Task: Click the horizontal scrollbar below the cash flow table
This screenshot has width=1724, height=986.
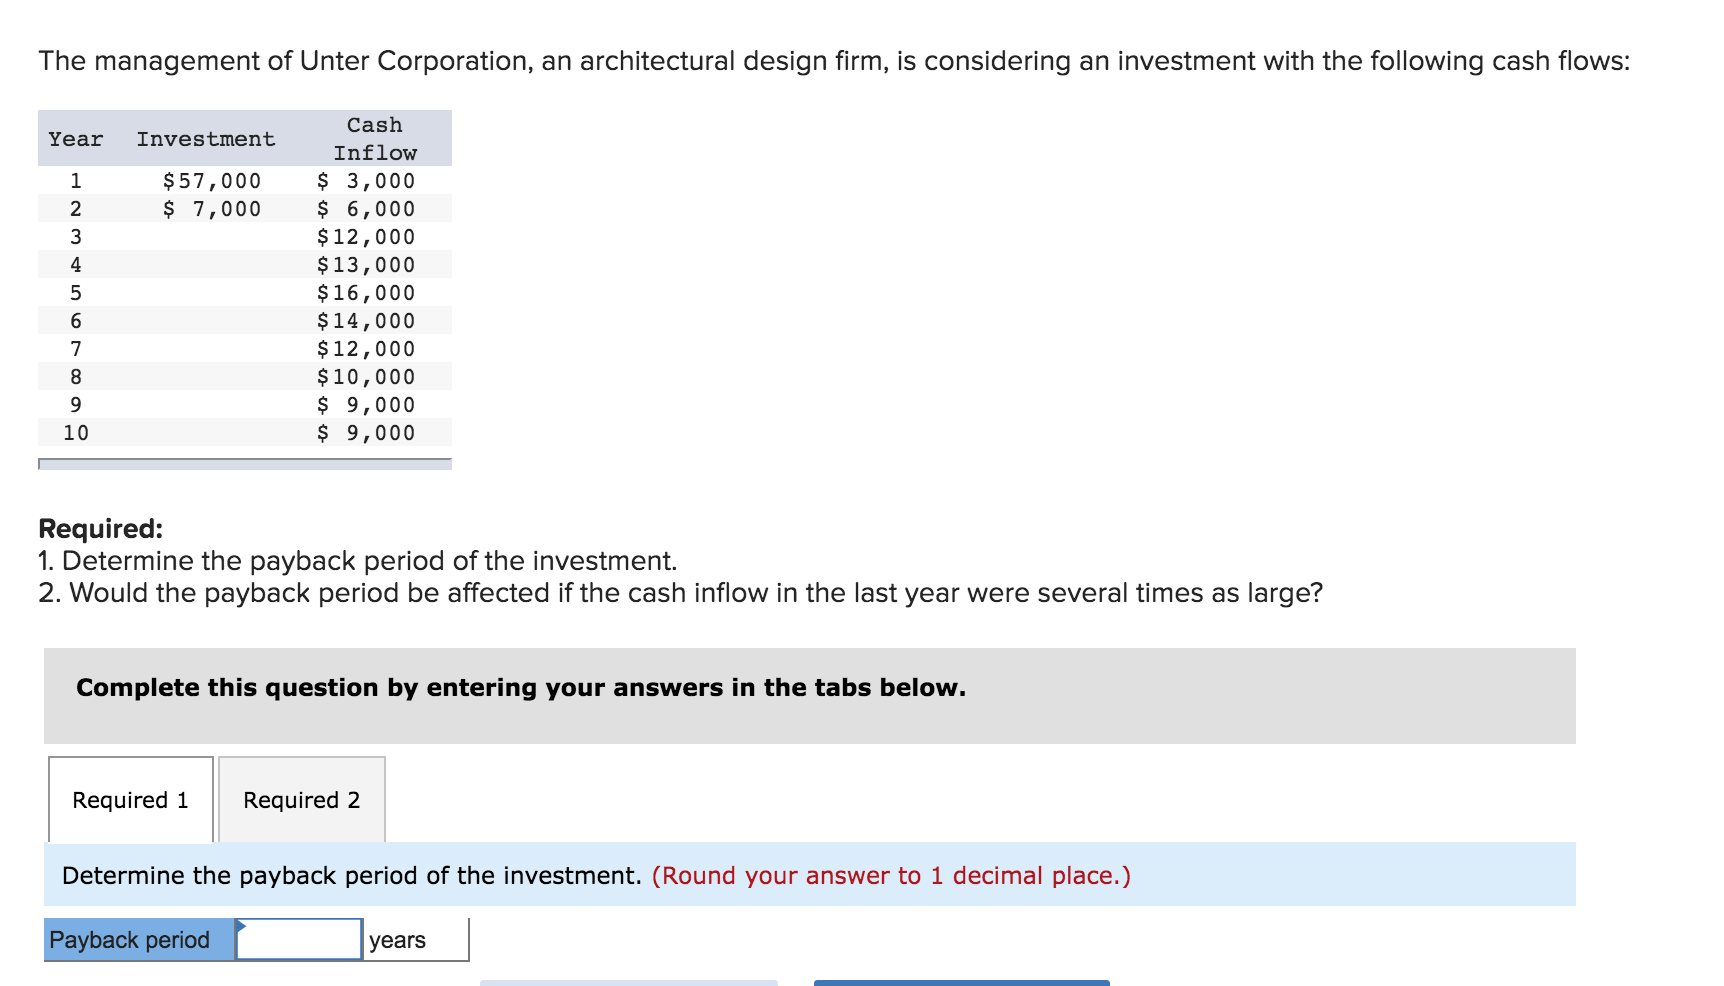Action: tap(244, 464)
